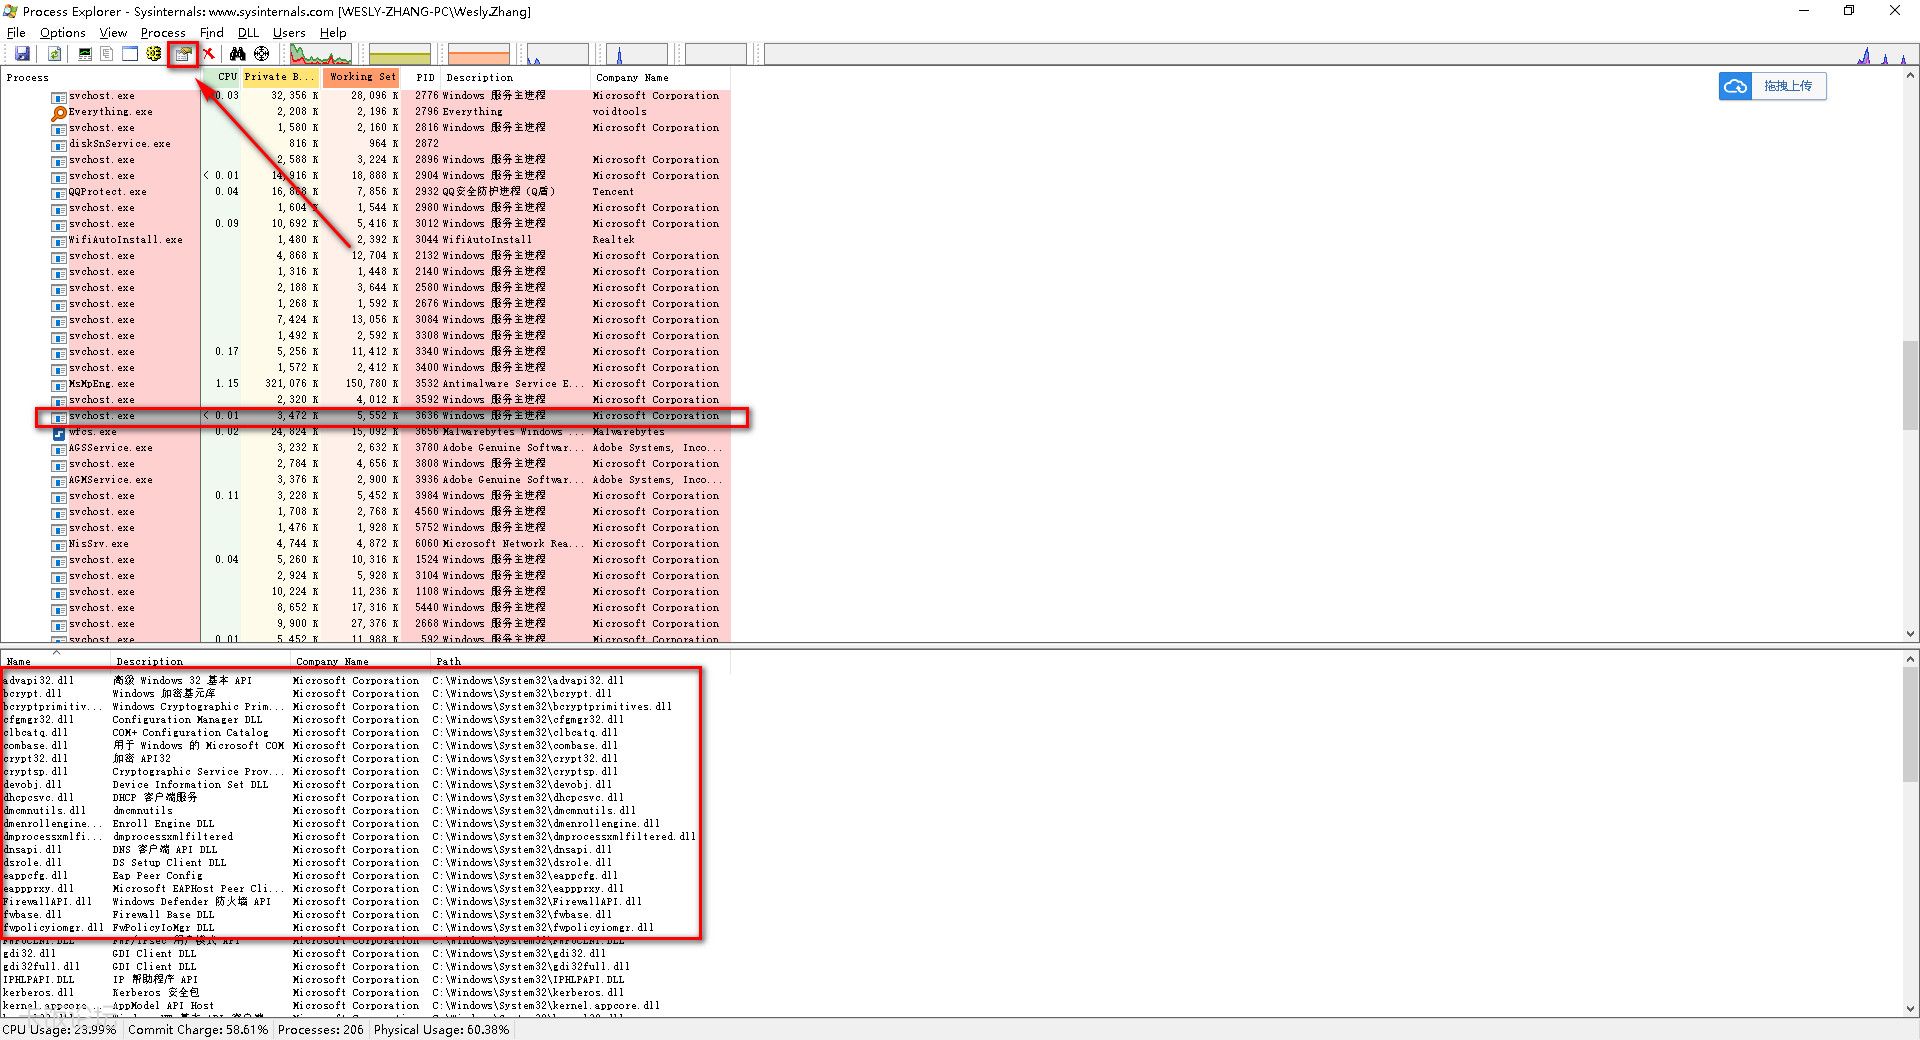Click the Save toolbar icon

click(x=22, y=54)
